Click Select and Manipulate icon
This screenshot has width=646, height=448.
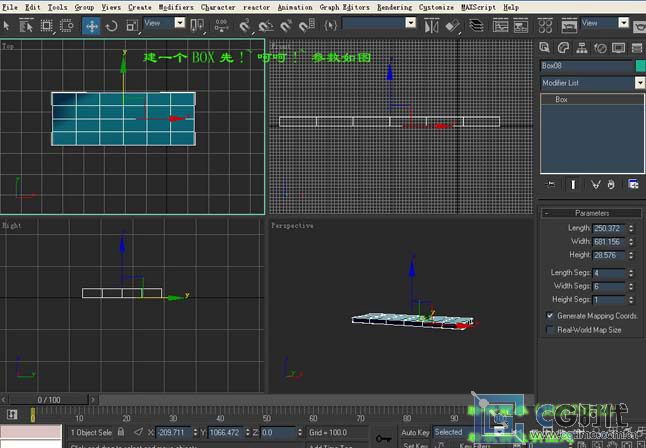coord(222,26)
